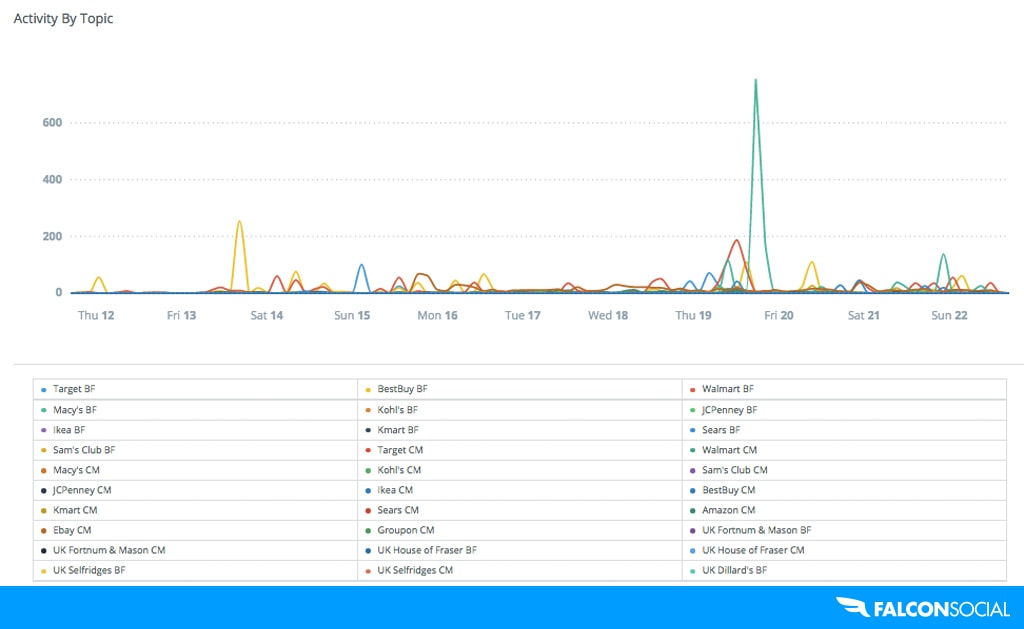The width and height of the screenshot is (1024, 629).
Task: Click the orange dot beside Kohl's BF
Action: coord(368,410)
